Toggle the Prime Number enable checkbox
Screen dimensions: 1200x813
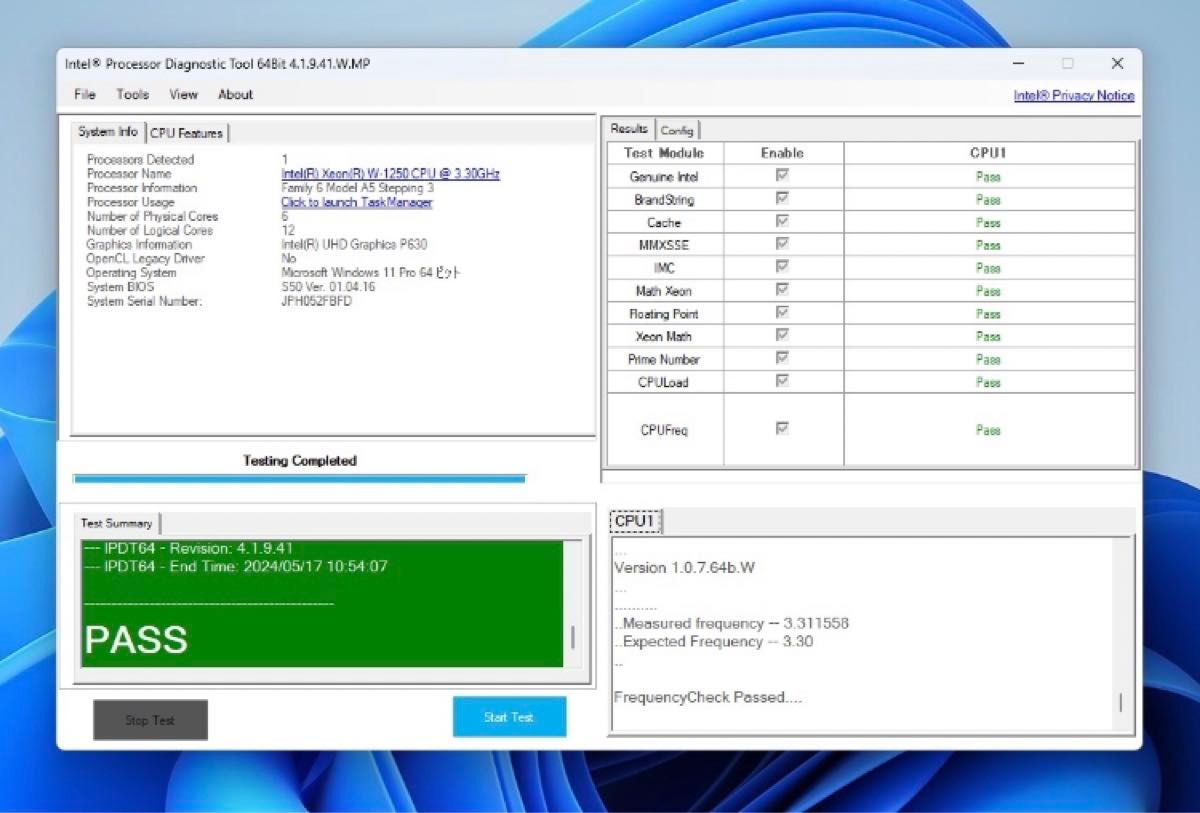click(782, 357)
